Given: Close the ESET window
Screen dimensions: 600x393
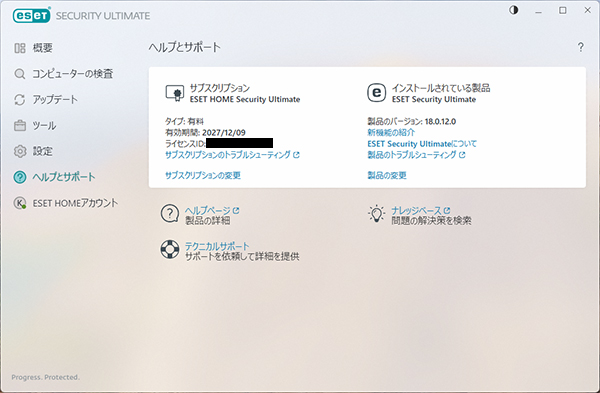Looking at the screenshot, I should [x=588, y=10].
